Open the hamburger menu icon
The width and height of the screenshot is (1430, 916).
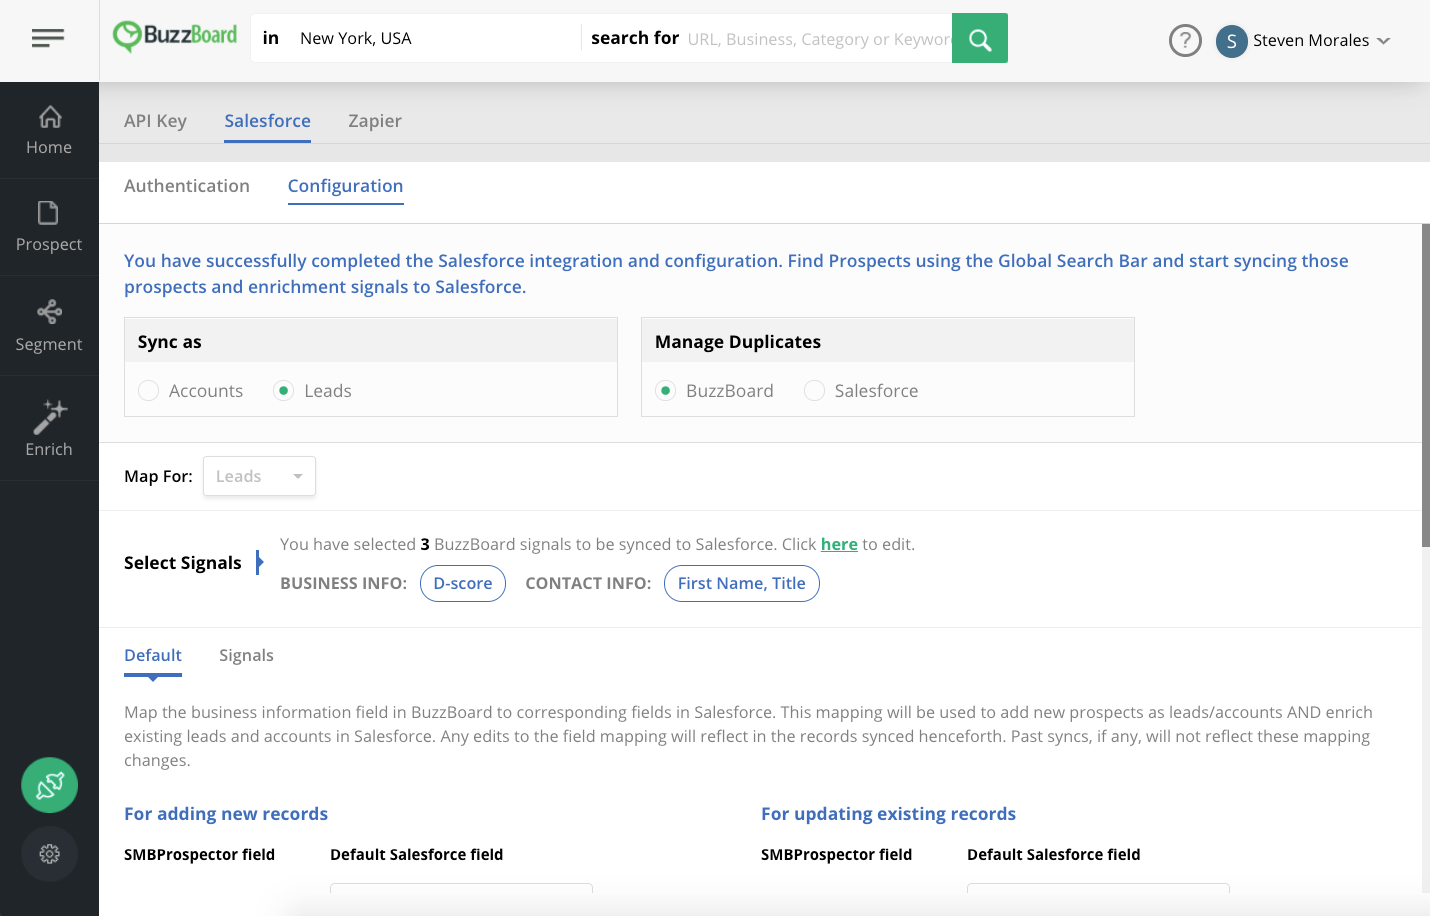point(48,39)
